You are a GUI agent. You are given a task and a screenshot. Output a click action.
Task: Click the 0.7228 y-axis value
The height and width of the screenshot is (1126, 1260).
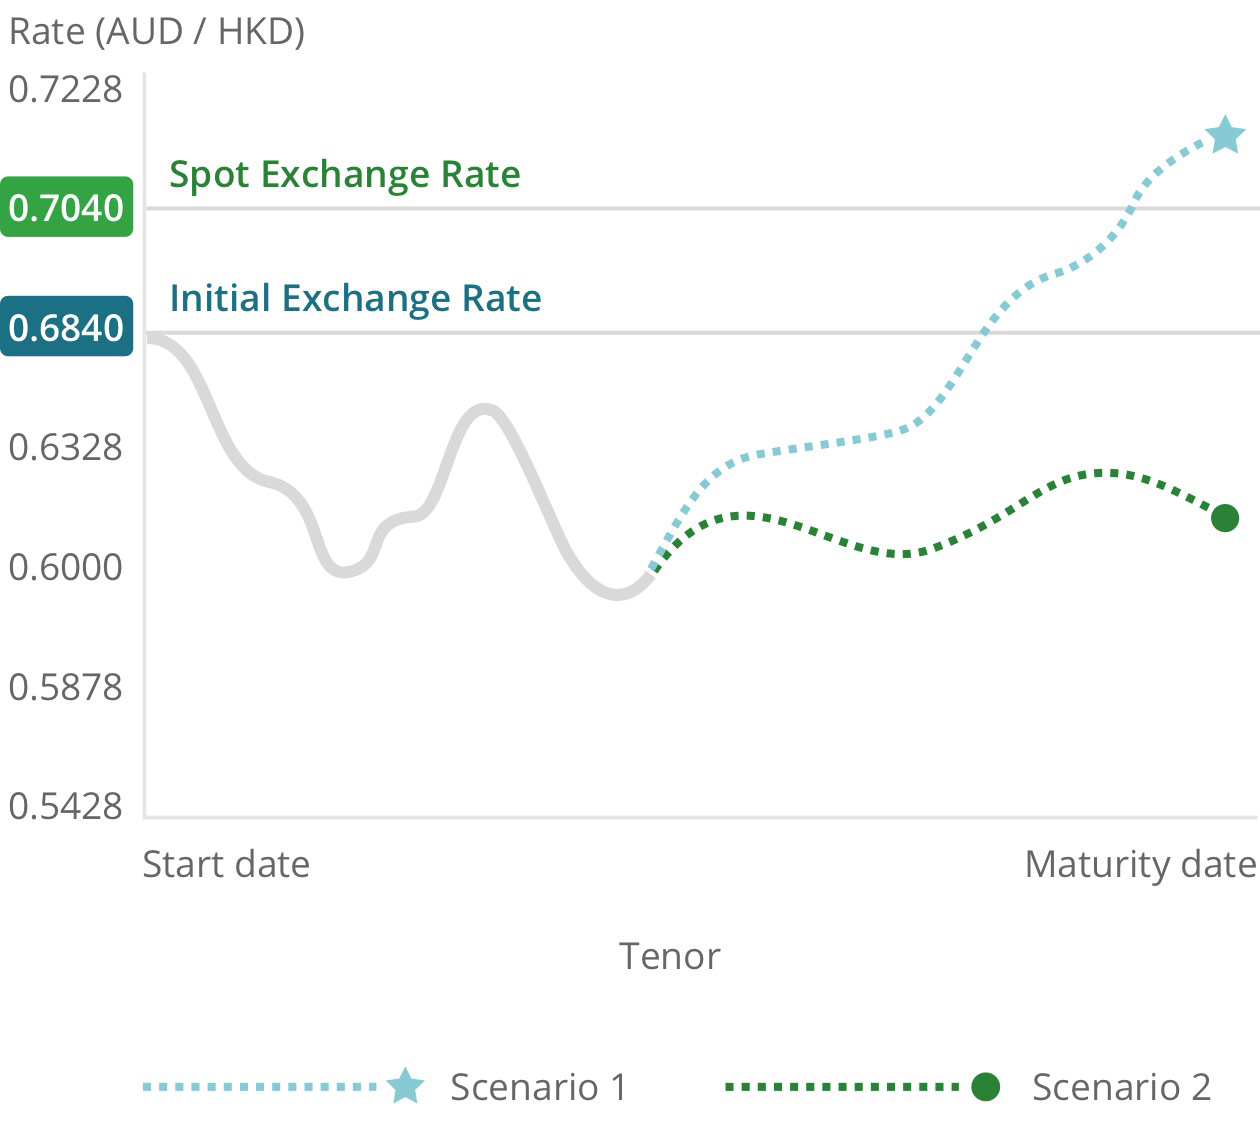(65, 89)
